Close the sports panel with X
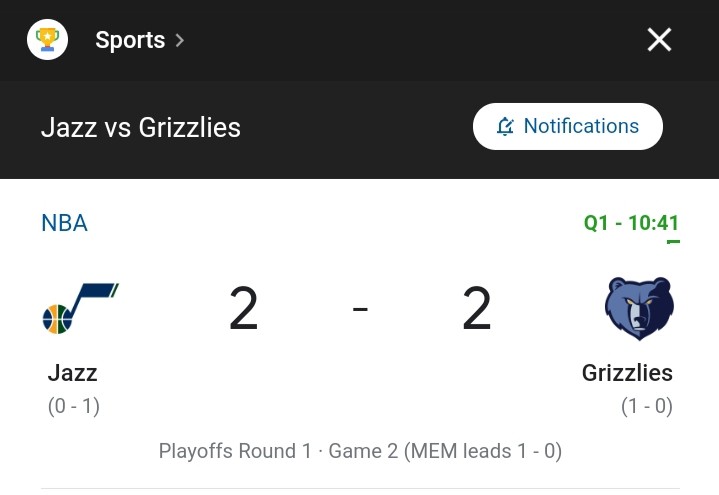 click(x=659, y=39)
